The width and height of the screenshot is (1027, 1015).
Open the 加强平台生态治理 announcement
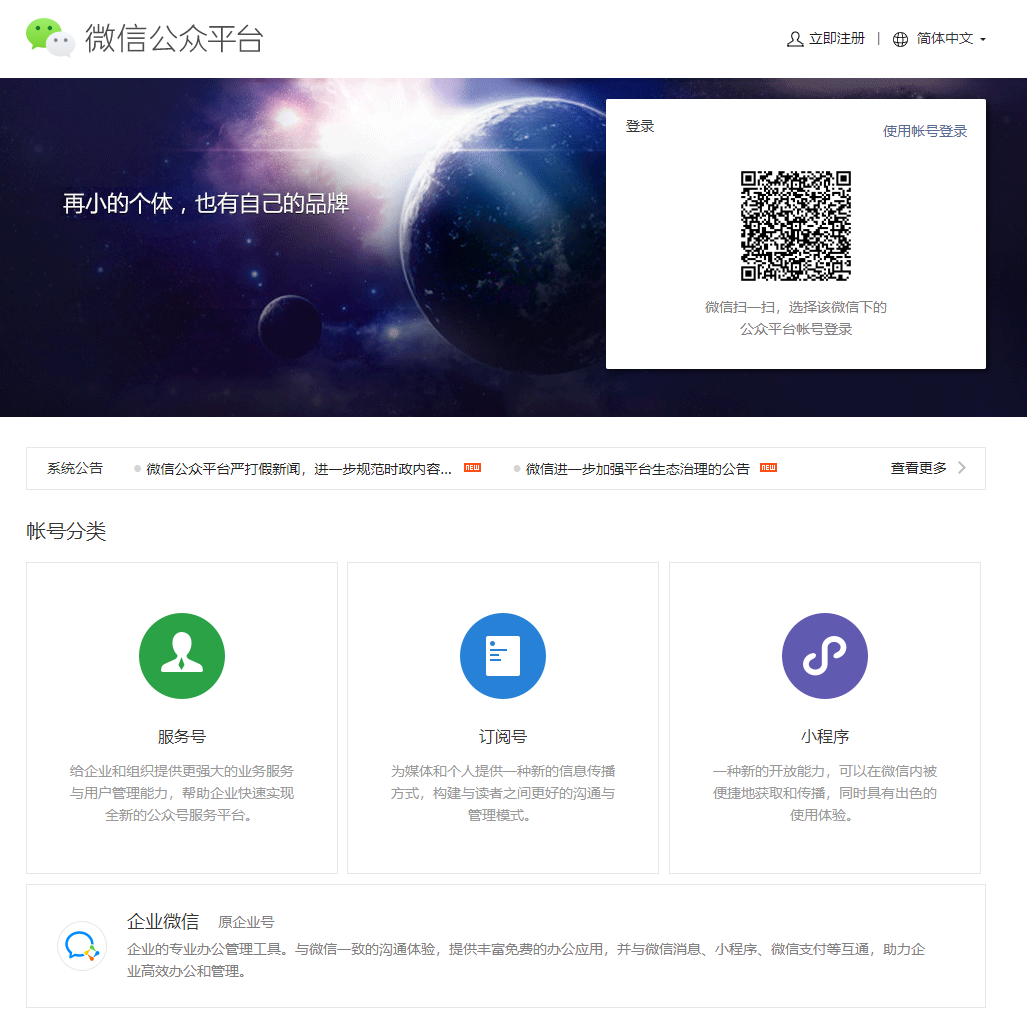[637, 469]
